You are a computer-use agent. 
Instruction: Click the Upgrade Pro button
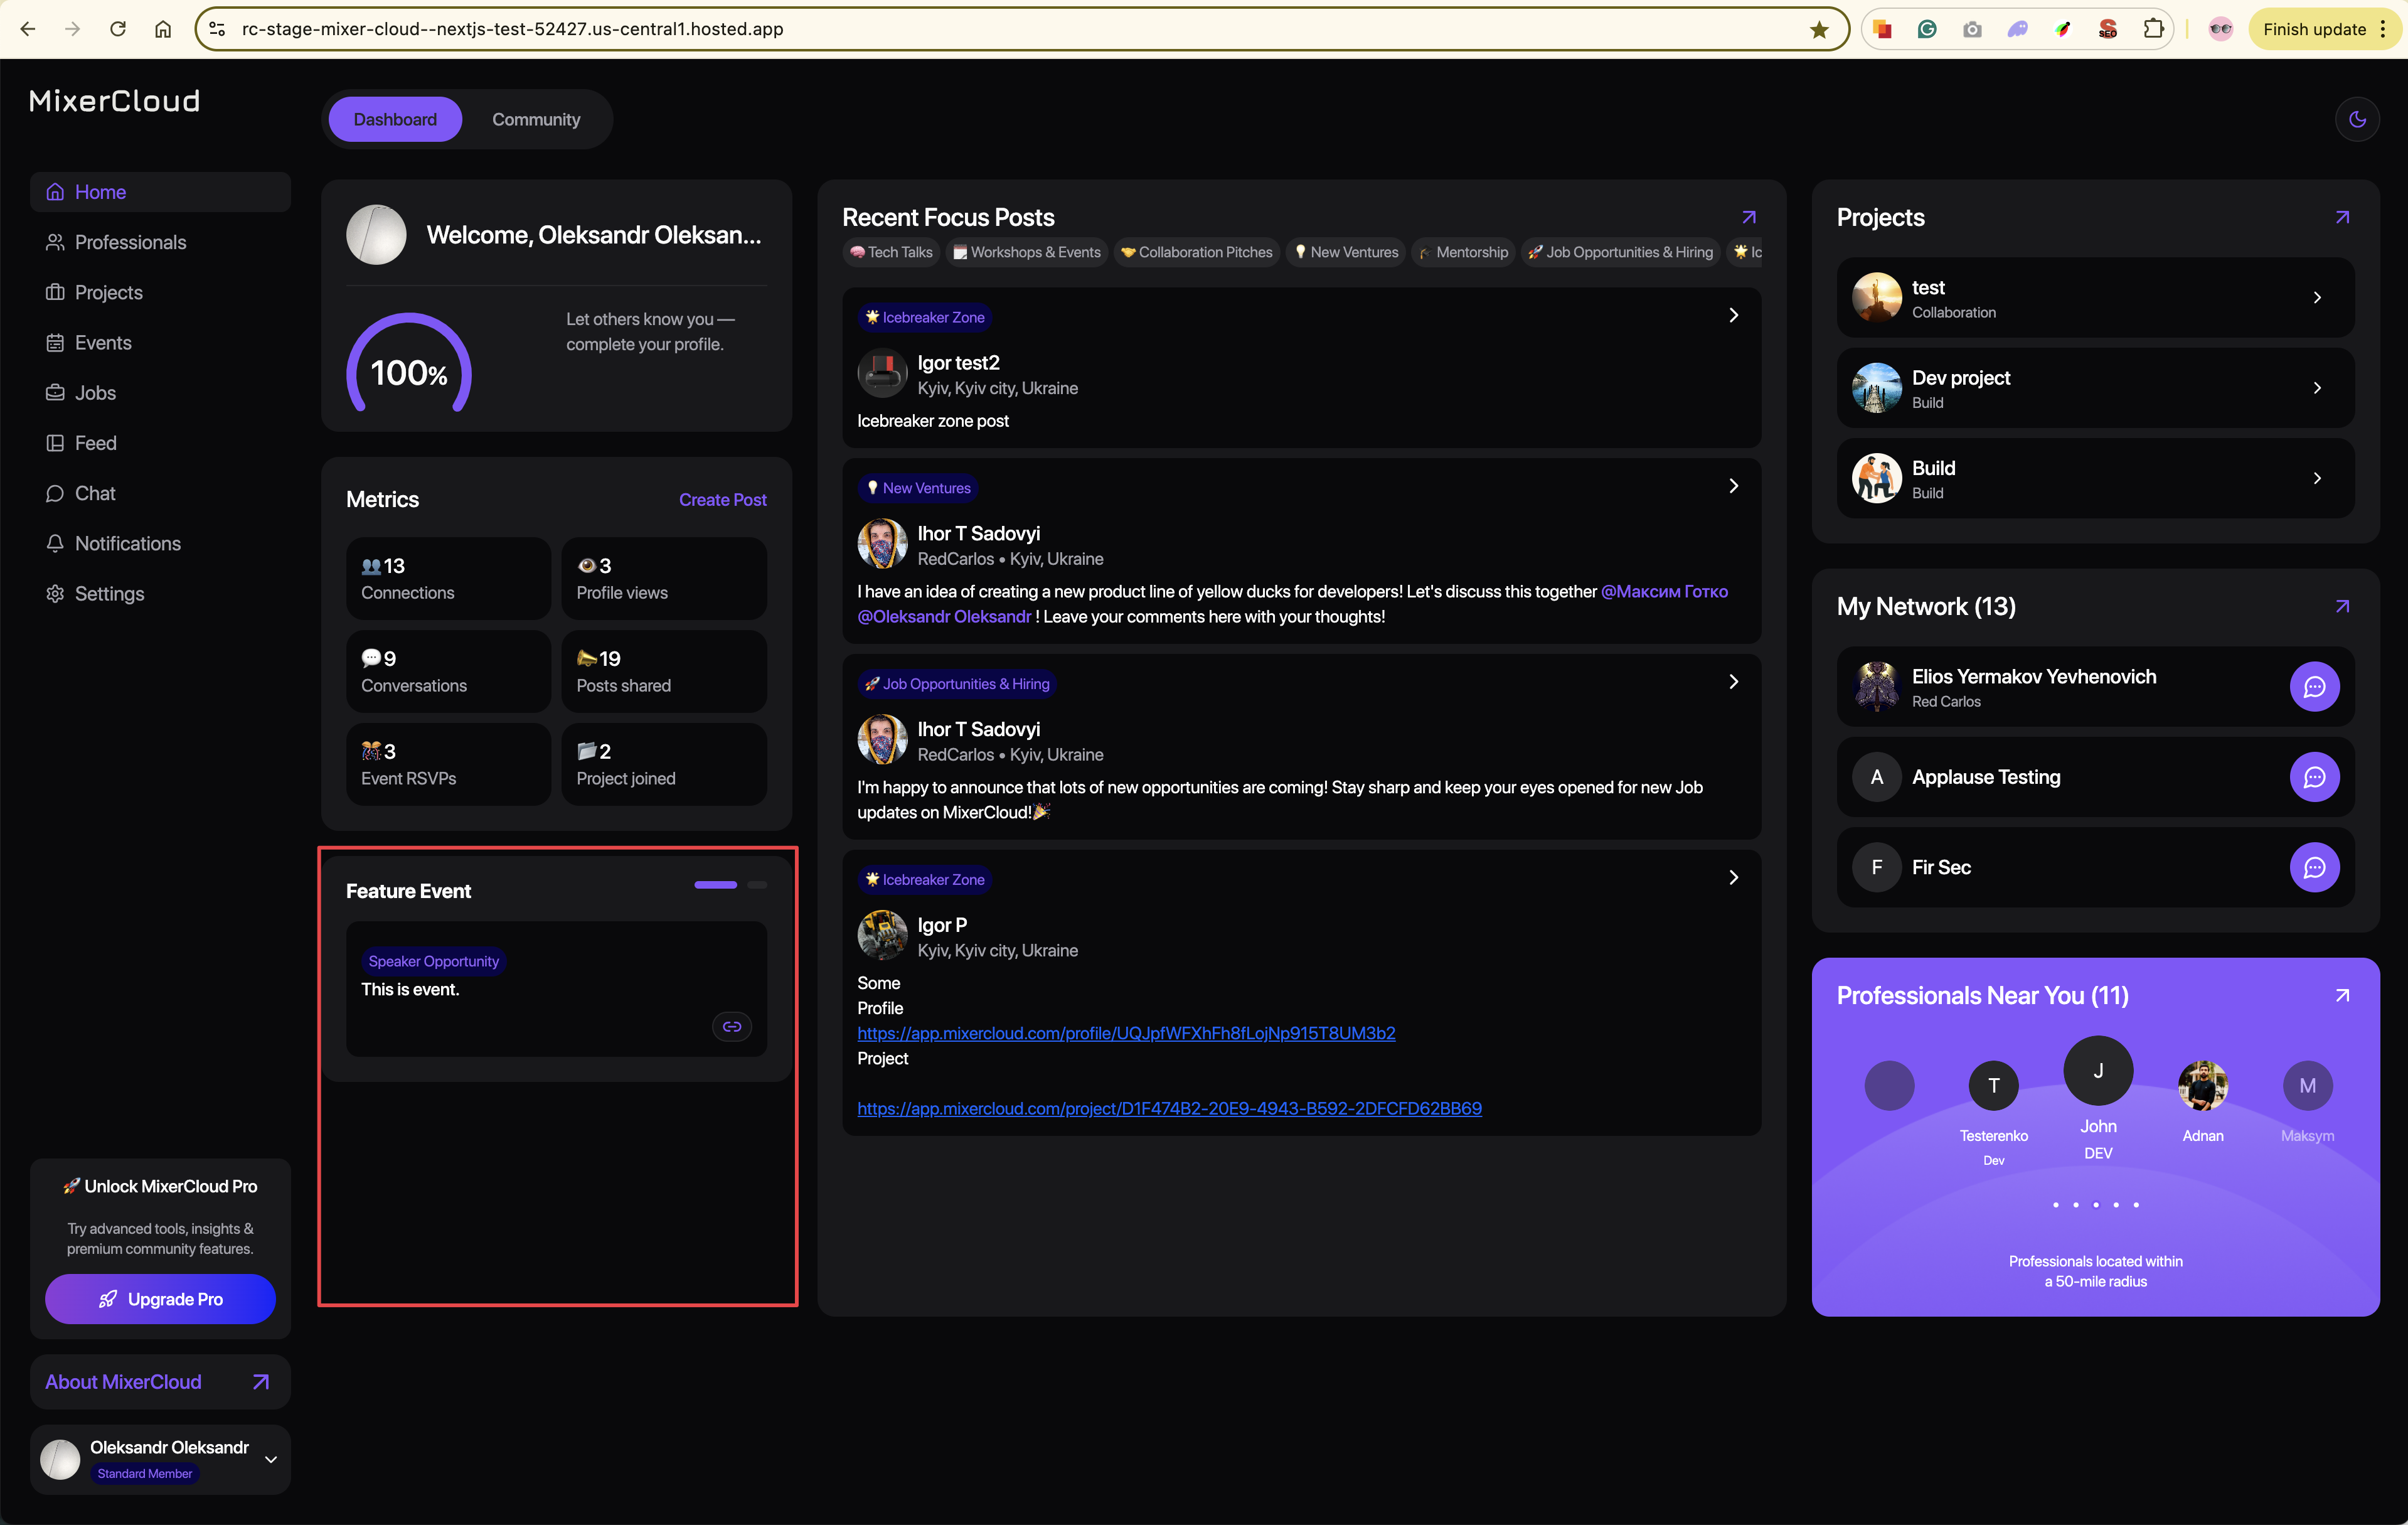(160, 1299)
